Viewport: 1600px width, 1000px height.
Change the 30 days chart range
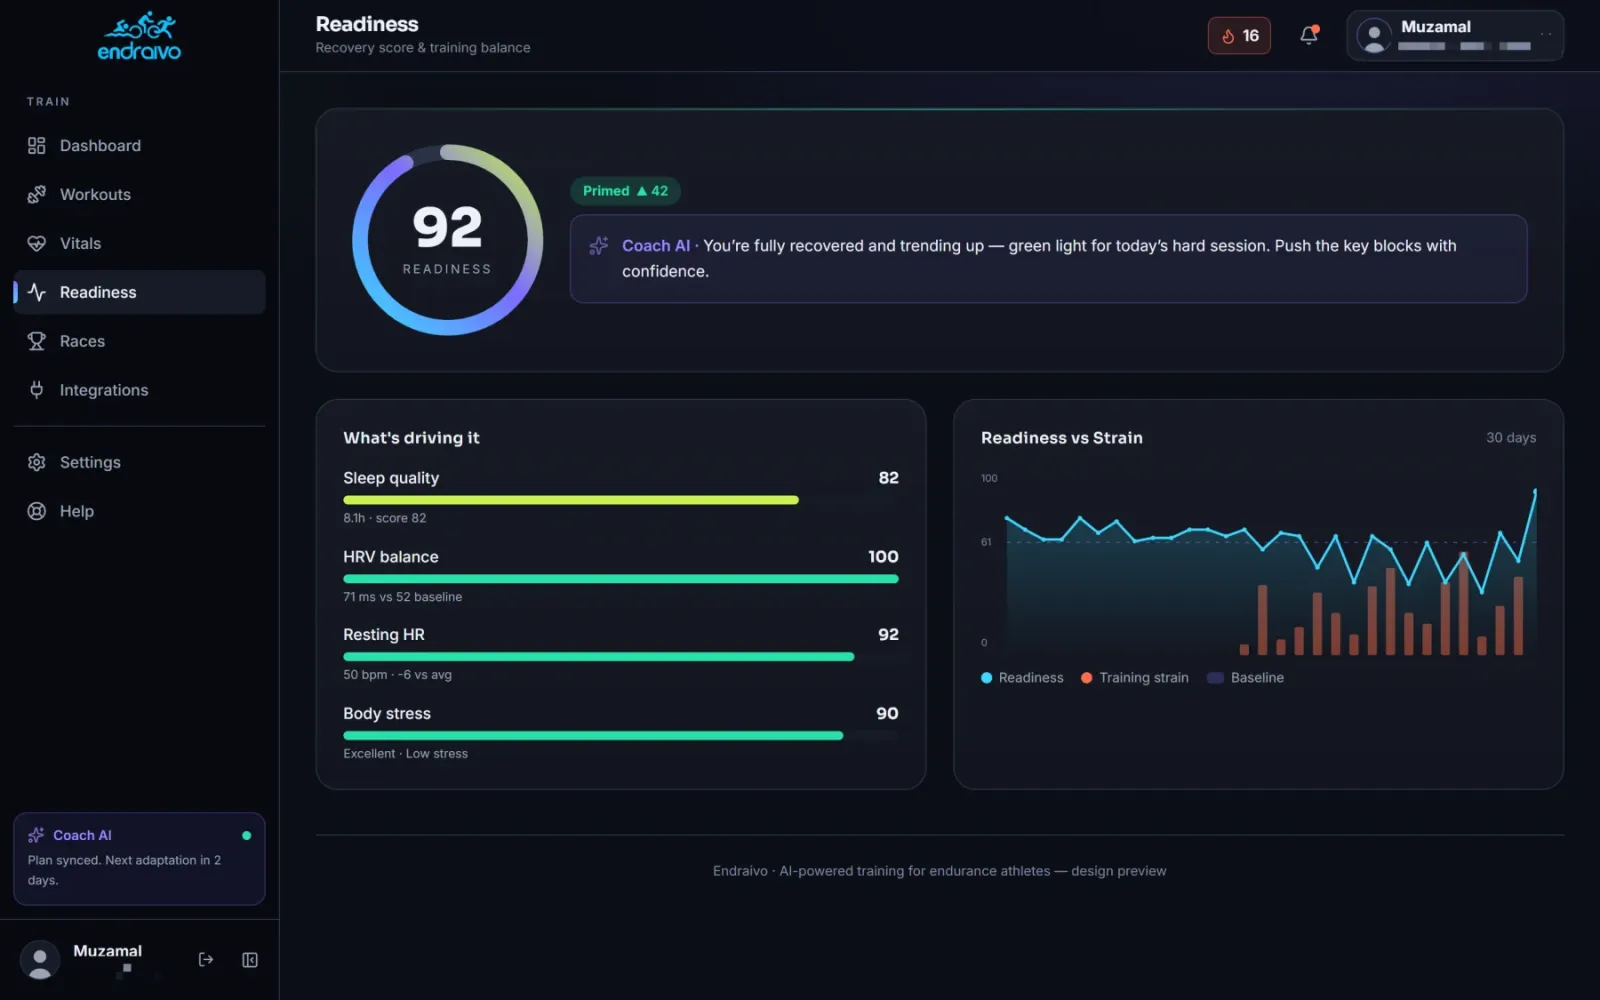click(1511, 438)
